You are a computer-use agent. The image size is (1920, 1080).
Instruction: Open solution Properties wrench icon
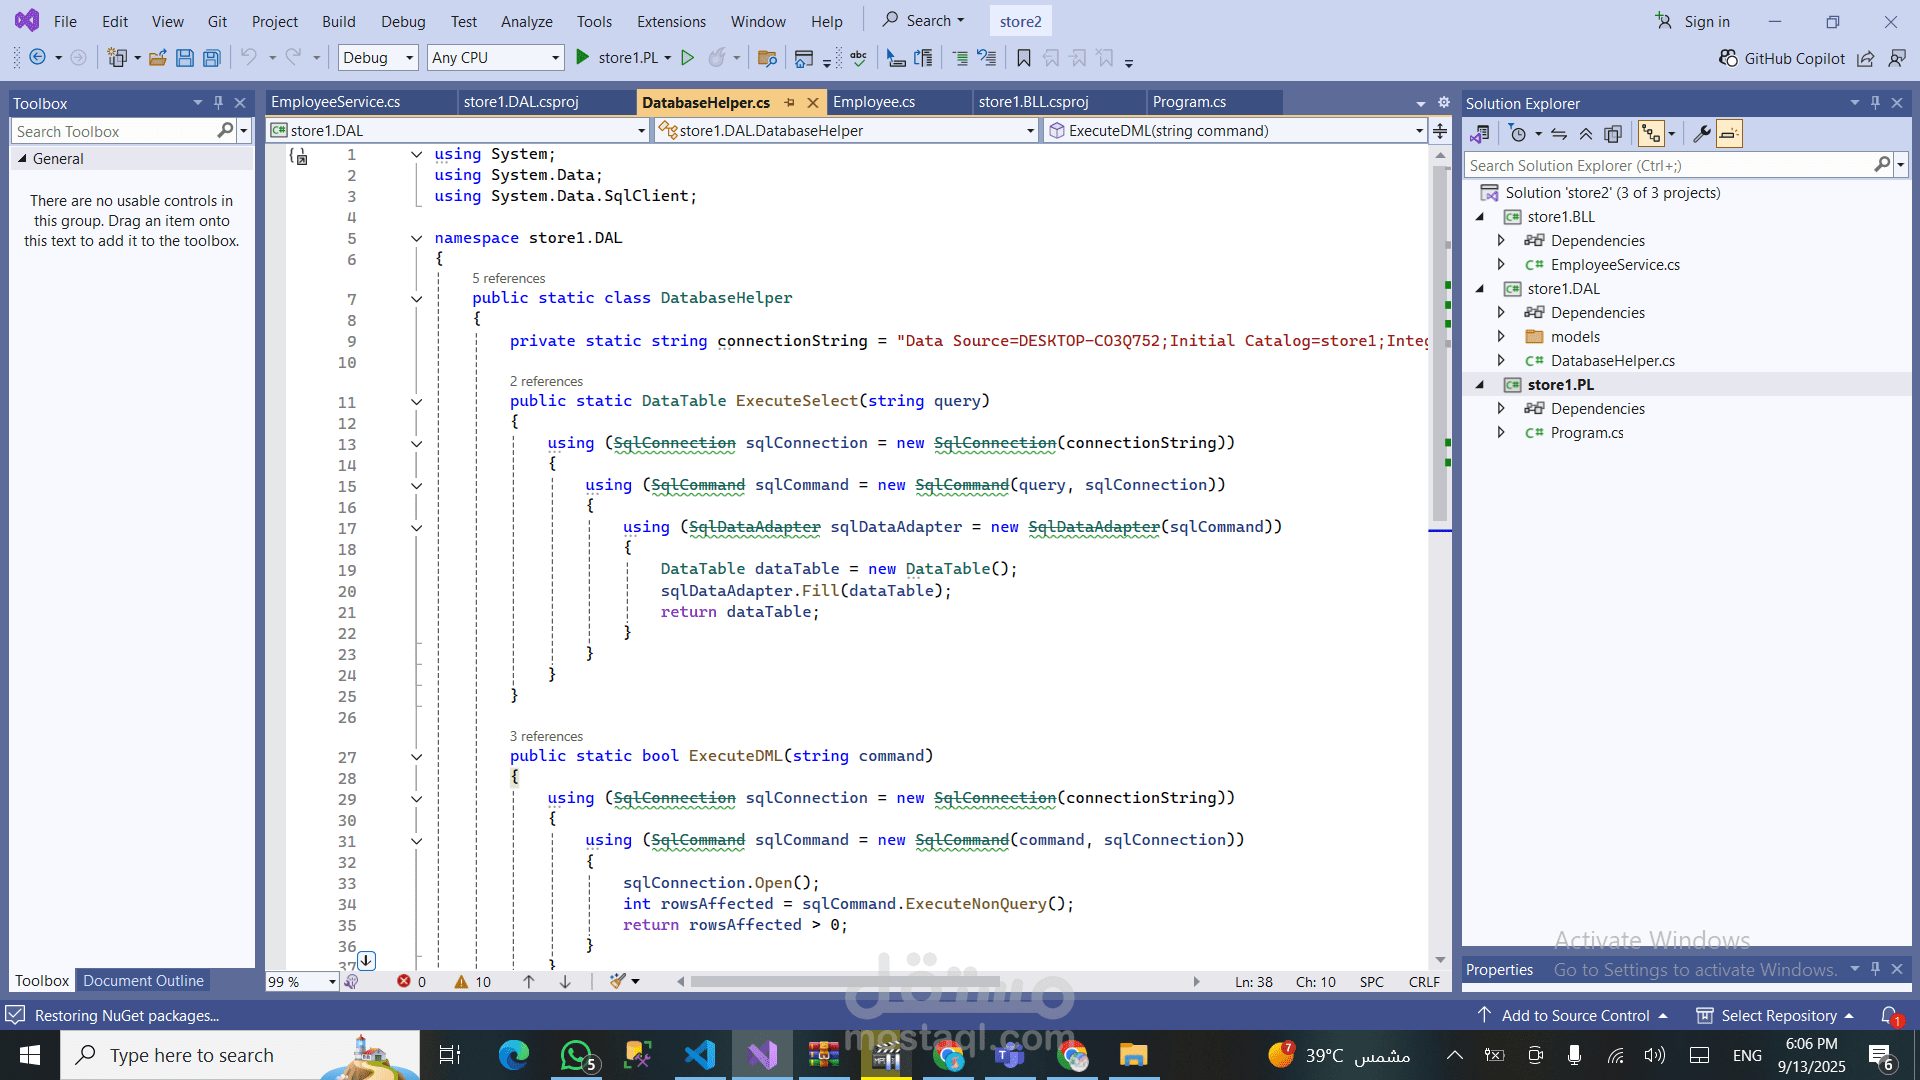(1701, 134)
